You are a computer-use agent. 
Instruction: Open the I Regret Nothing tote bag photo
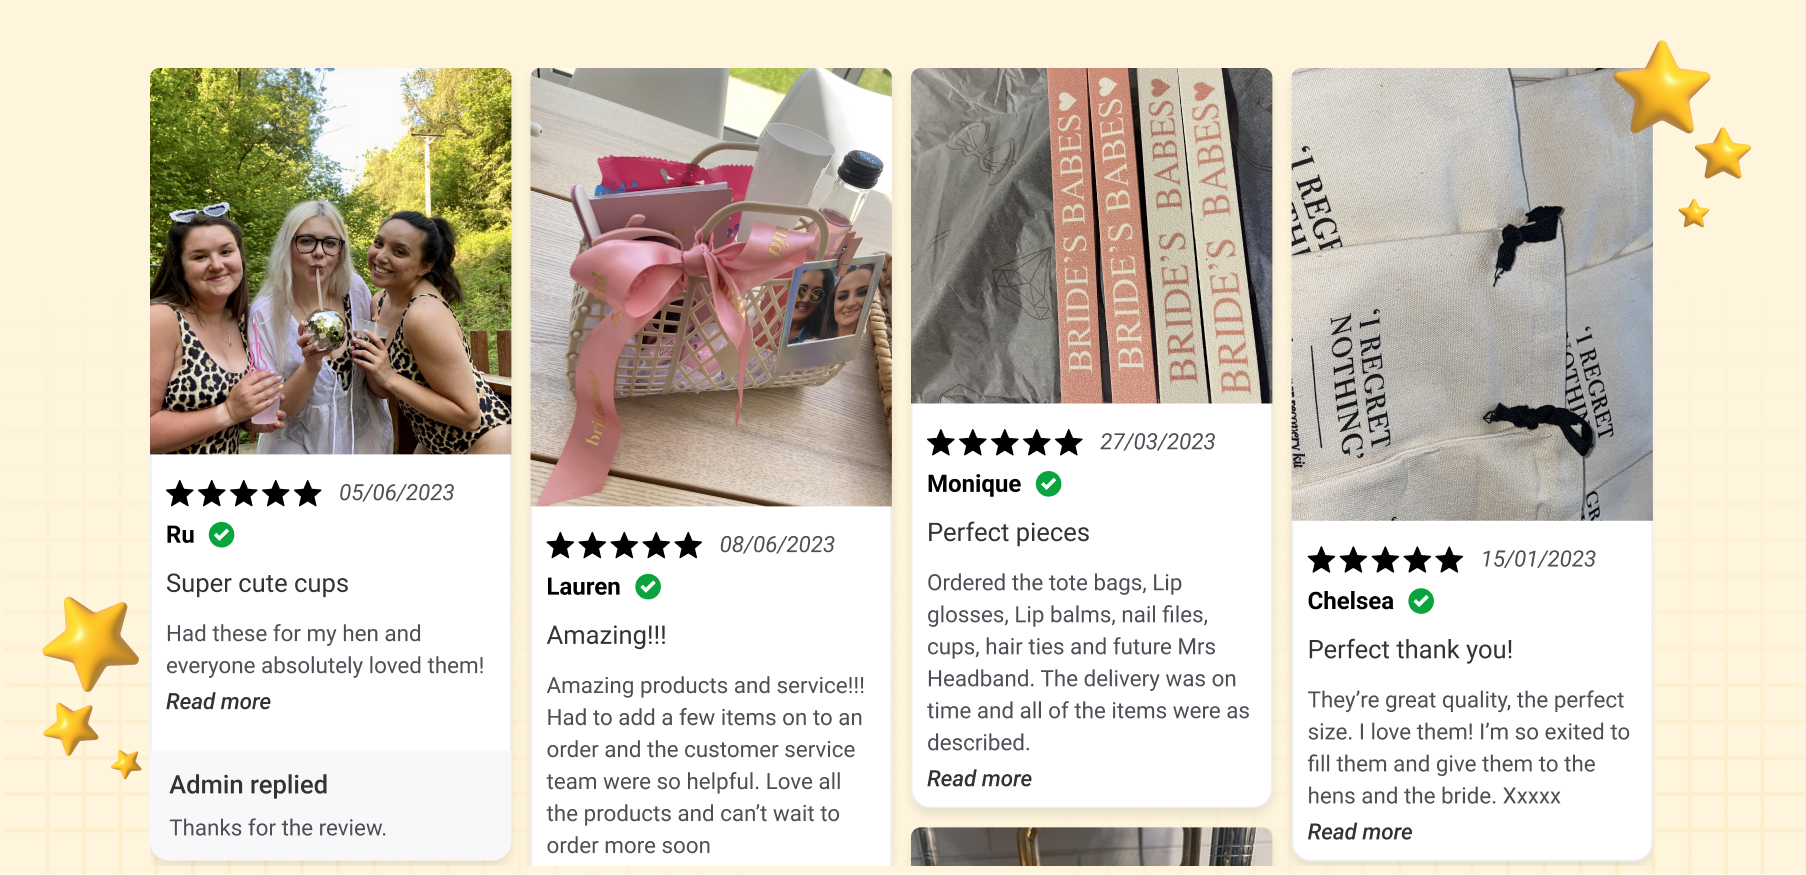tap(1472, 294)
